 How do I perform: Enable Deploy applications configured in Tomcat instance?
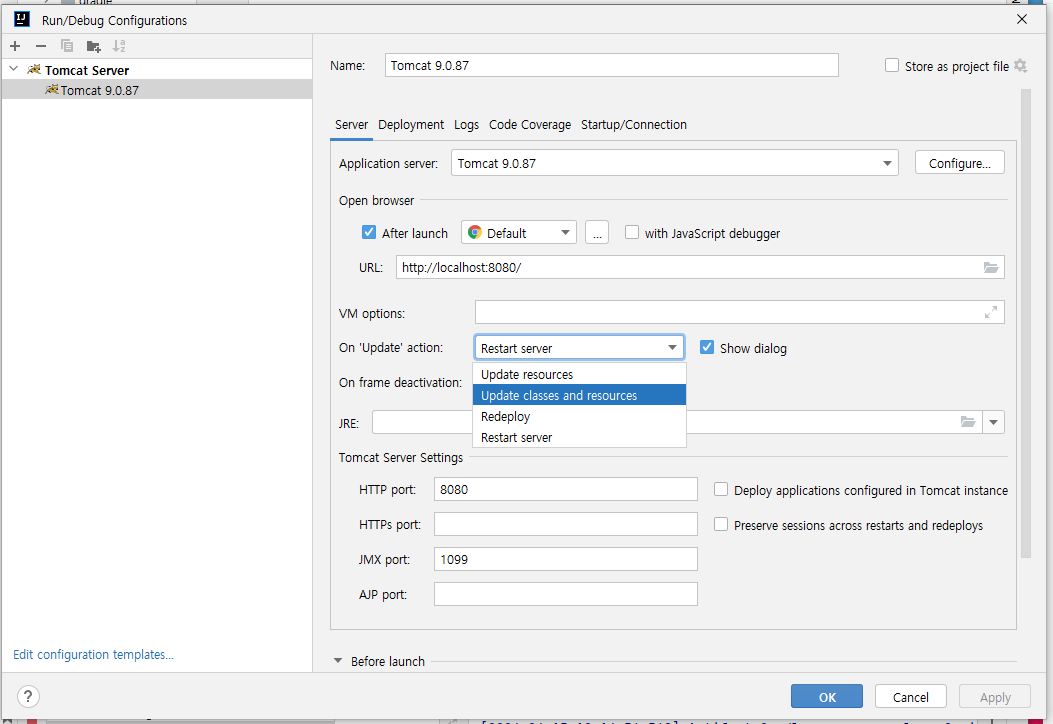721,490
